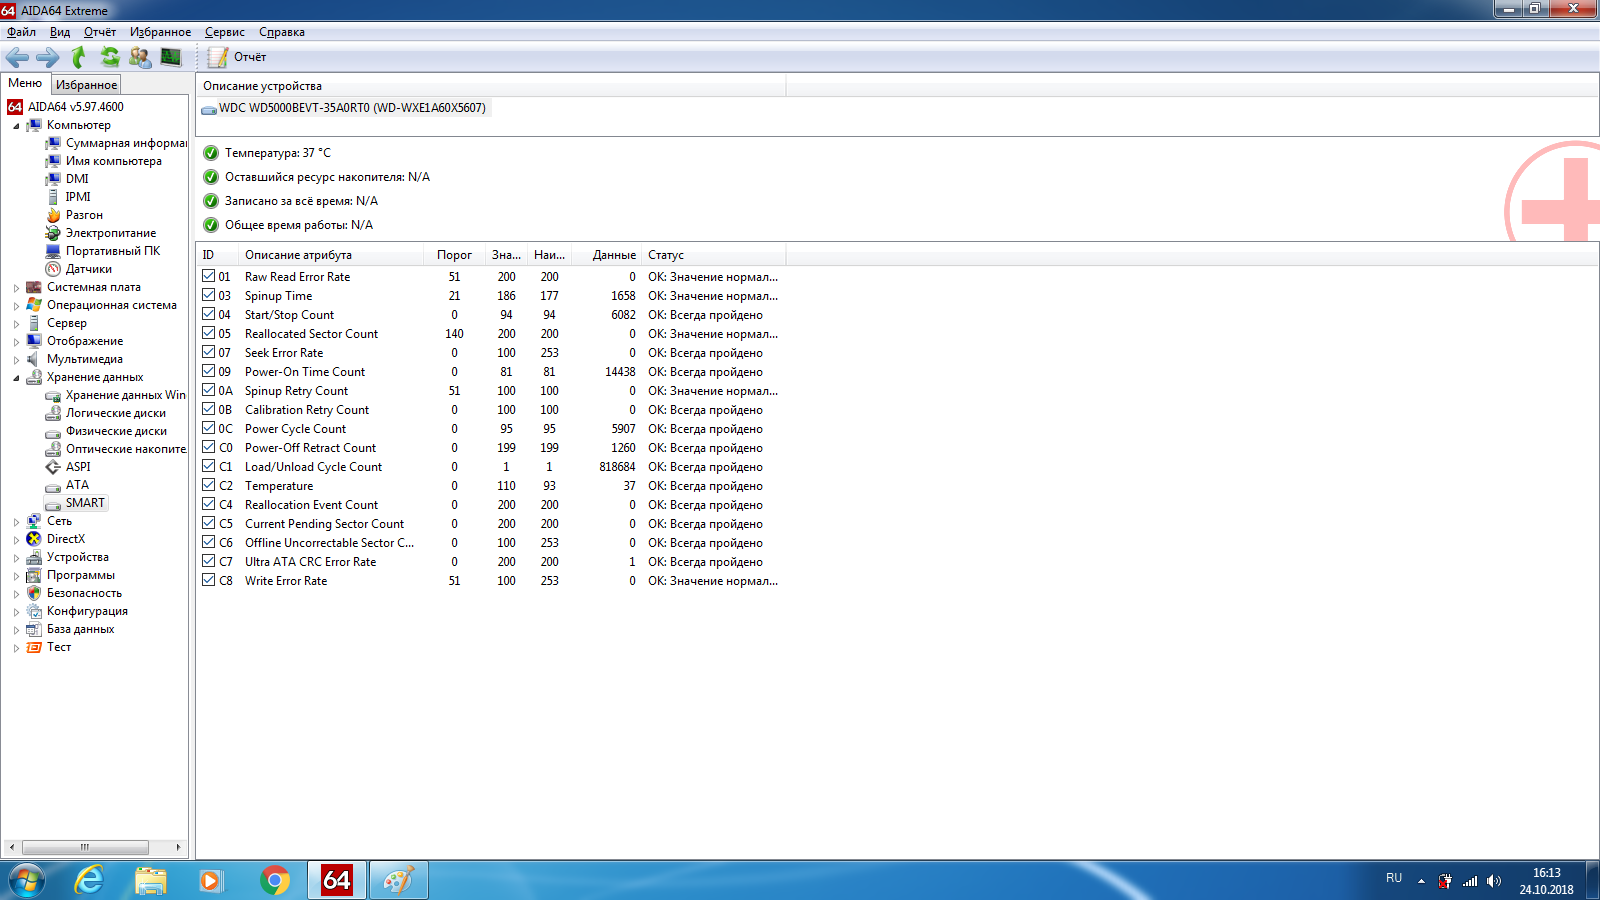1600x900 pixels.
Task: Expand the Отображение tree node
Action: click(16, 342)
